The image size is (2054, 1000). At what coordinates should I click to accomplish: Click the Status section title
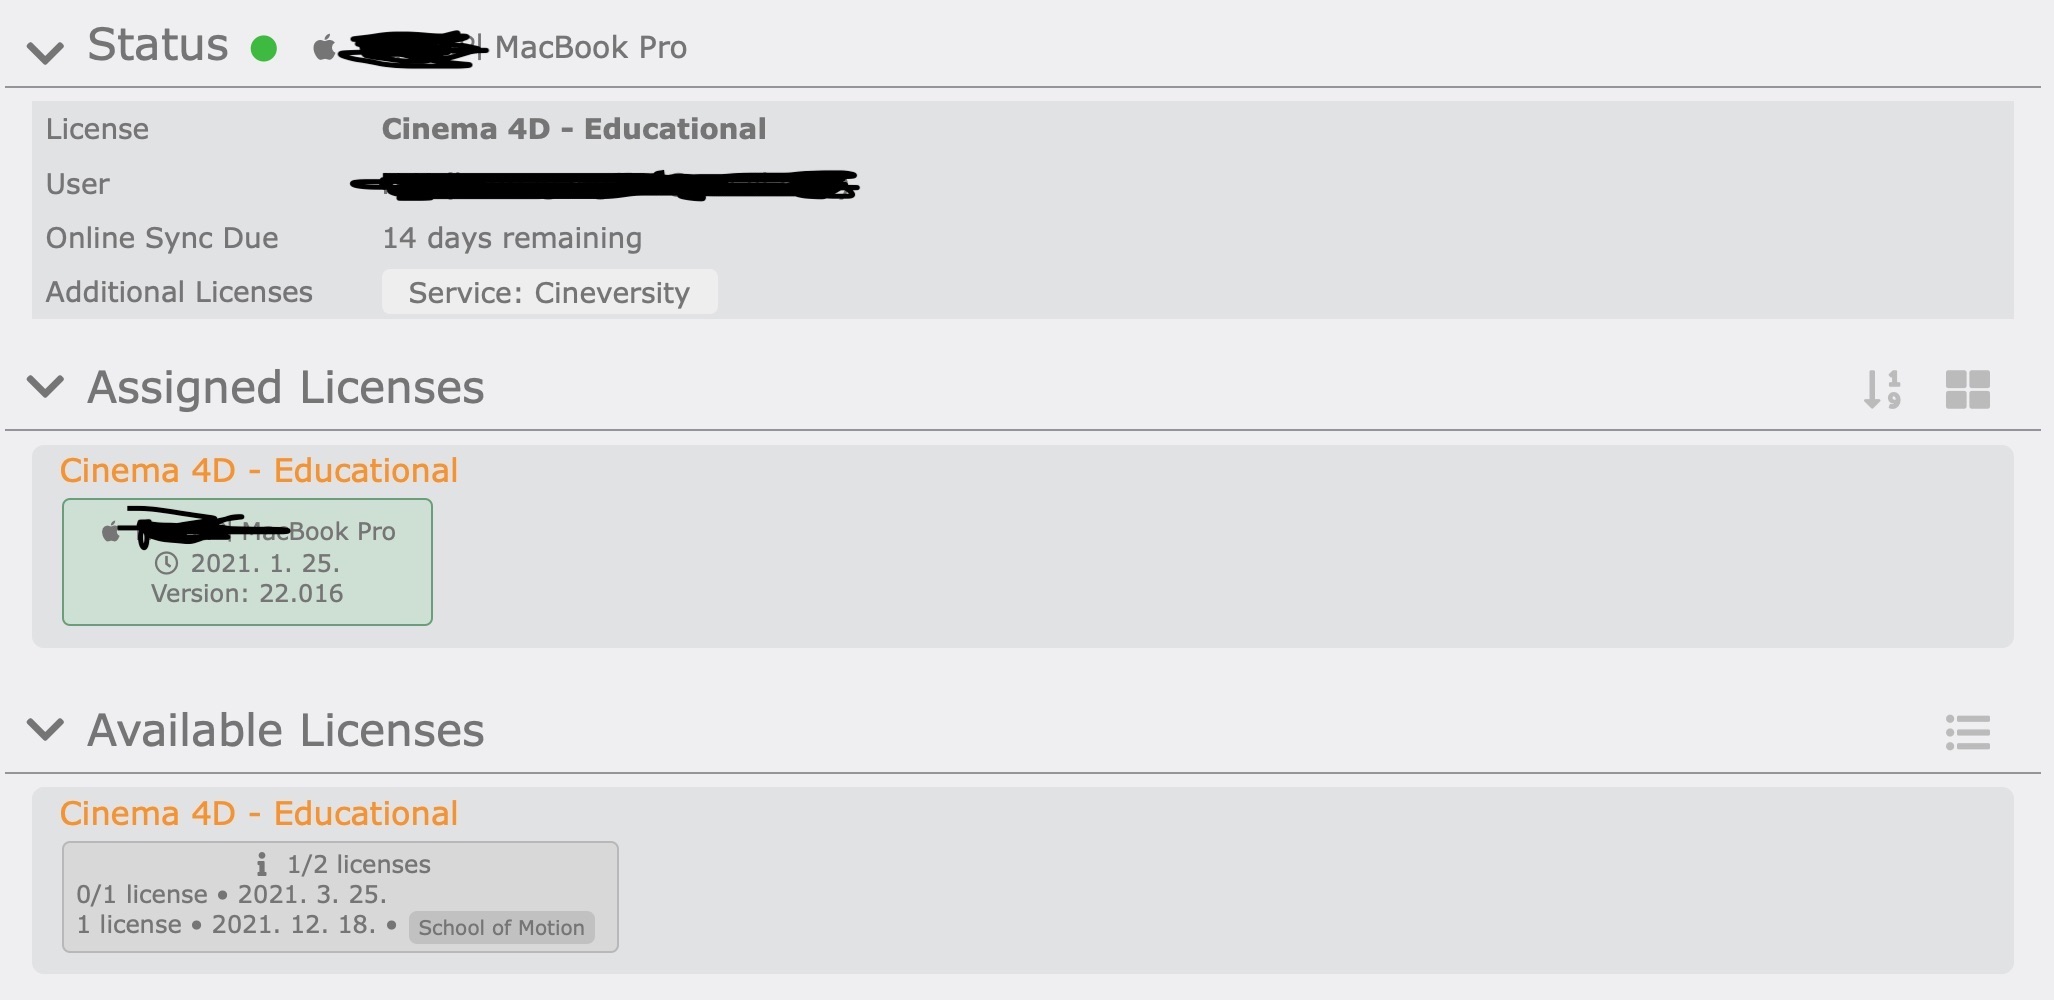(x=158, y=45)
